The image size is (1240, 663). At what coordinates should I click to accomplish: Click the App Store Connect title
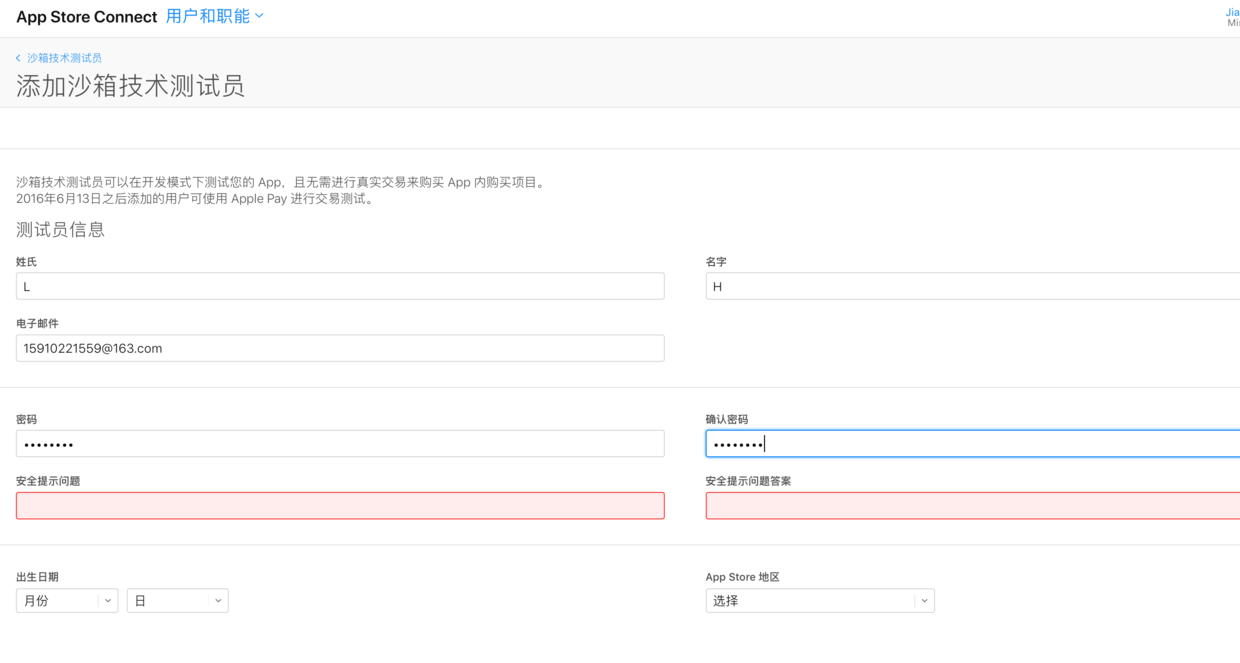point(87,17)
